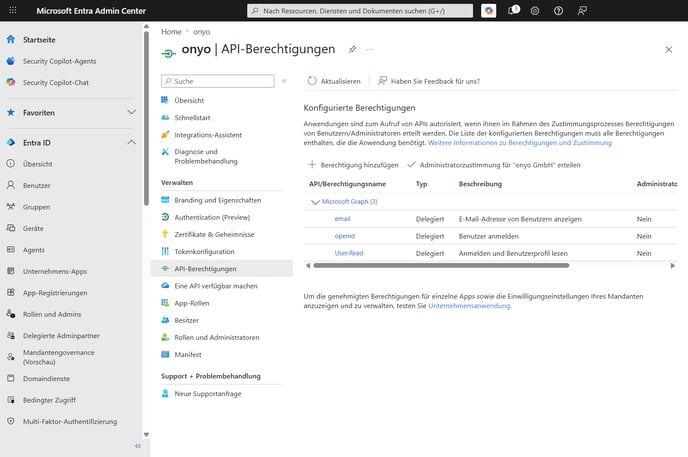This screenshot has width=688, height=457.
Task: Click the left sidebar vertical scrollbar
Action: pyautogui.click(x=146, y=118)
